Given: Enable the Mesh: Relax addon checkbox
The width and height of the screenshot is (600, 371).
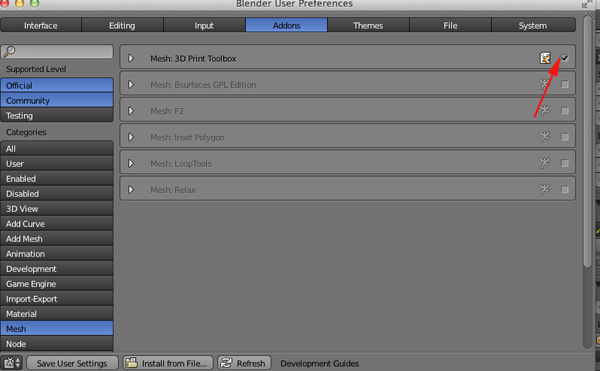Looking at the screenshot, I should coord(564,189).
